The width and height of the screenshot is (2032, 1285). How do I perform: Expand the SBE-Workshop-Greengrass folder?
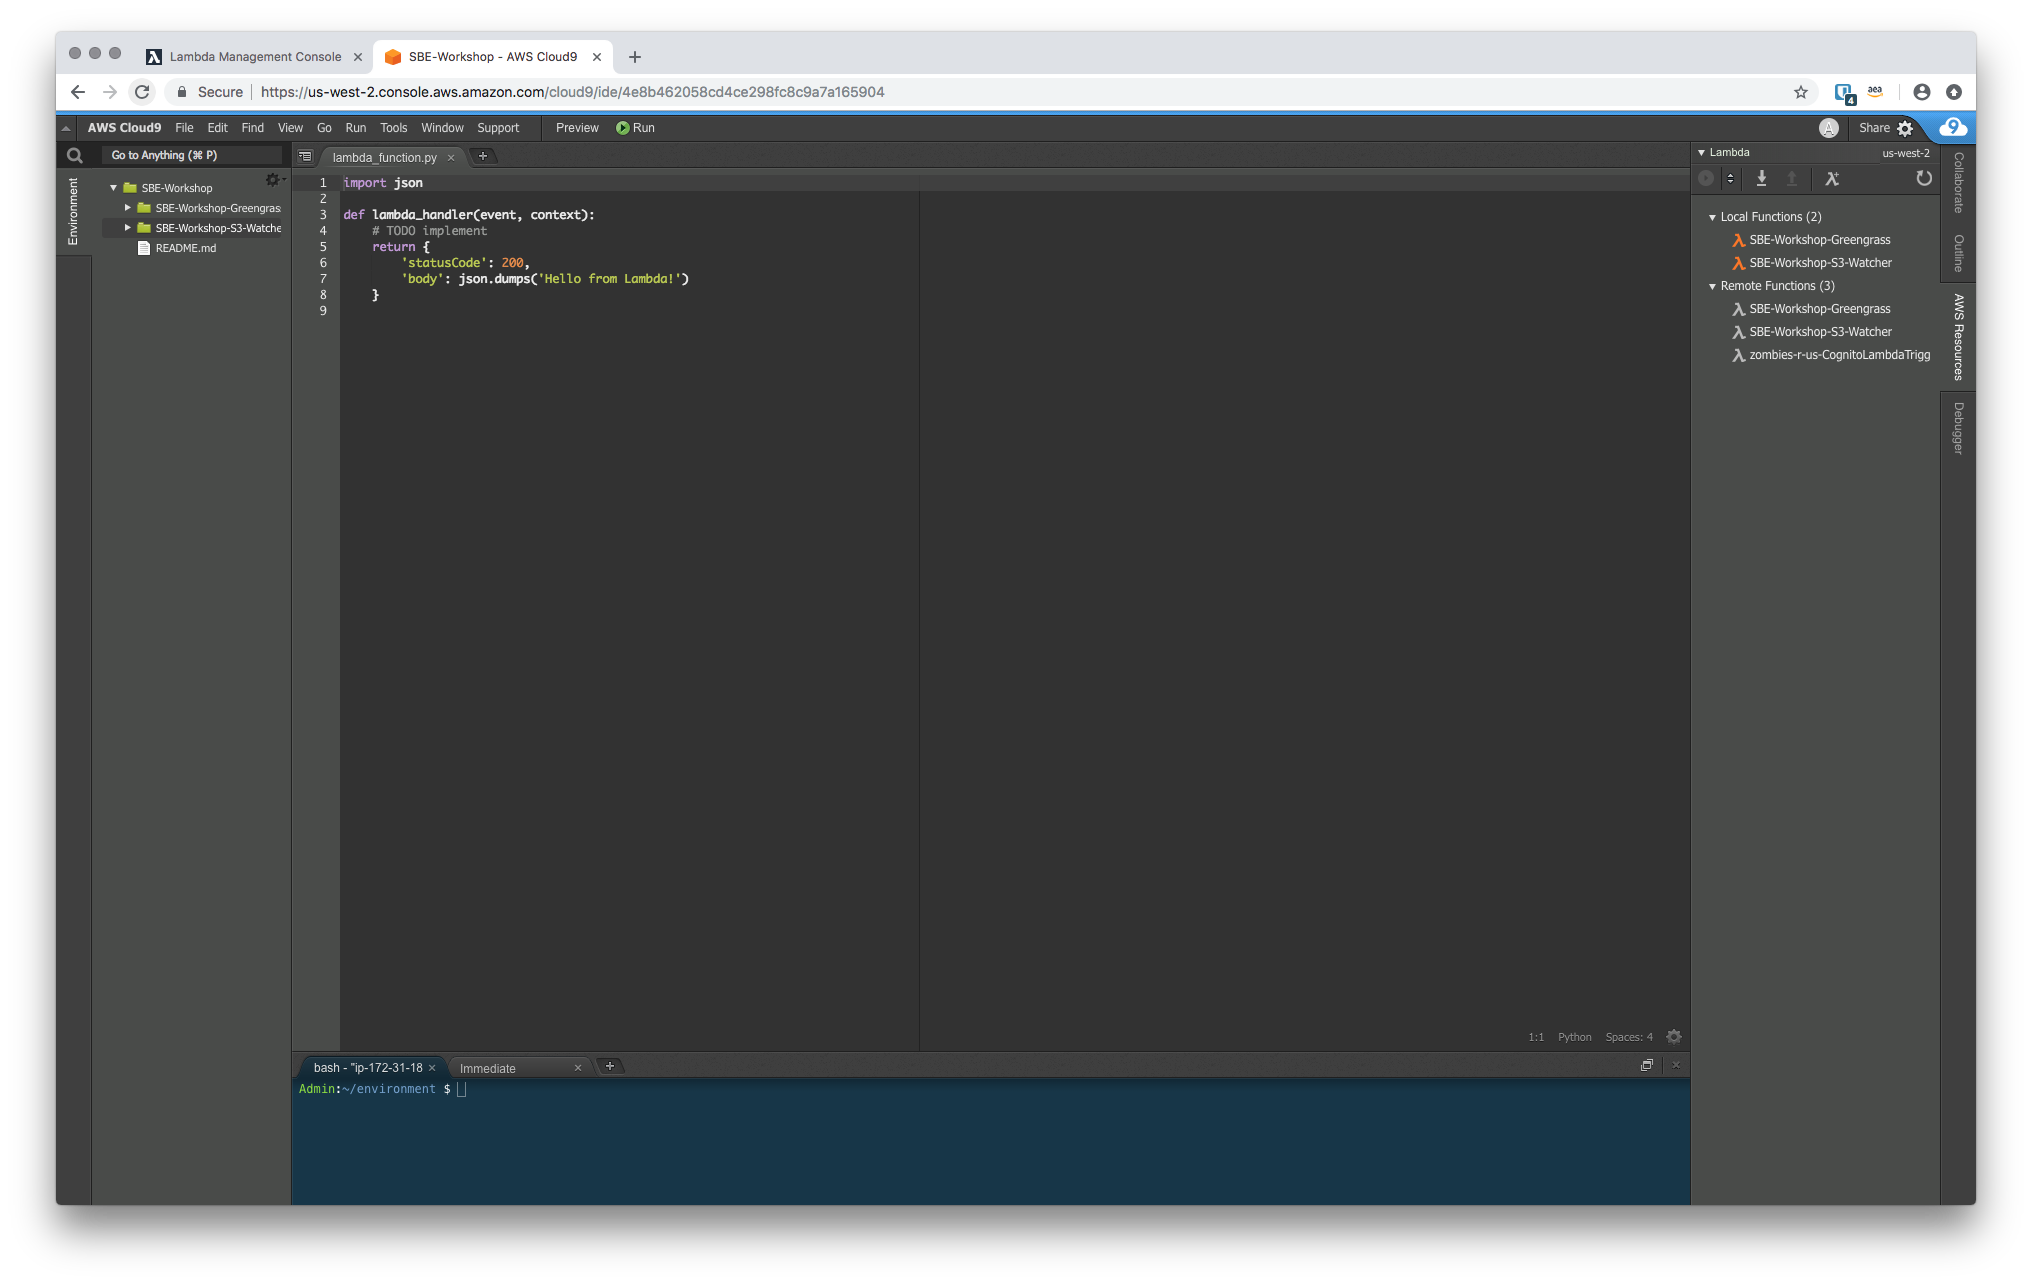click(x=127, y=208)
